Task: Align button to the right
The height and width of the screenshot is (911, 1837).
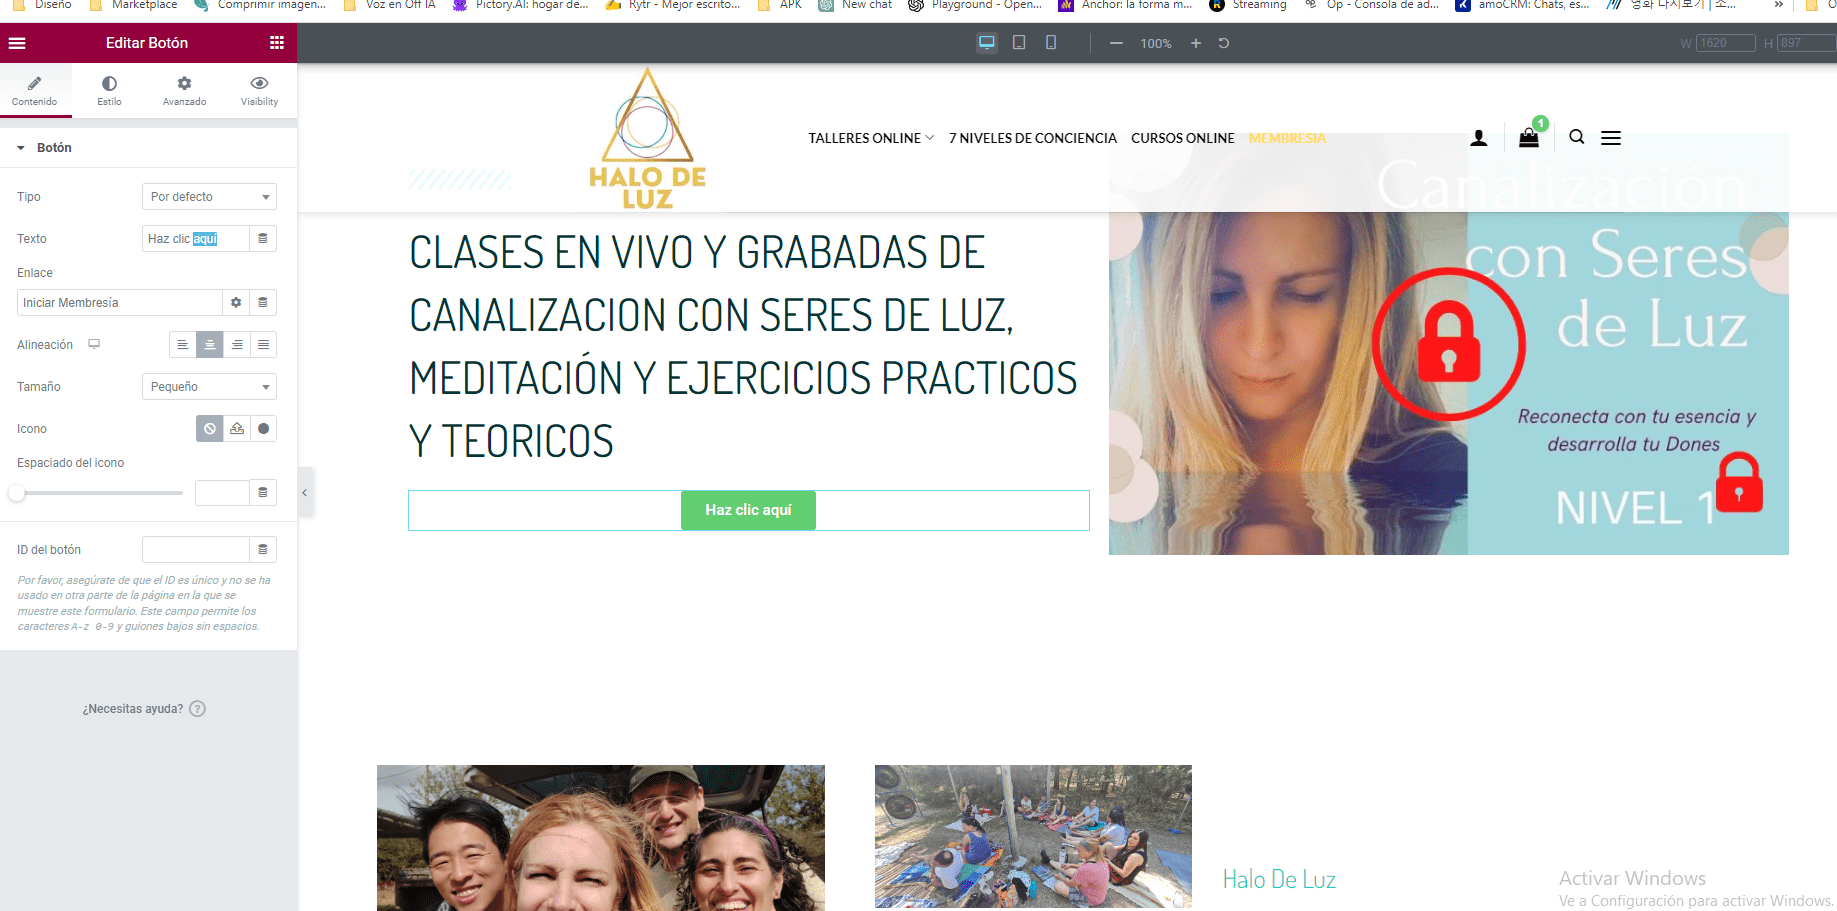Action: click(237, 345)
